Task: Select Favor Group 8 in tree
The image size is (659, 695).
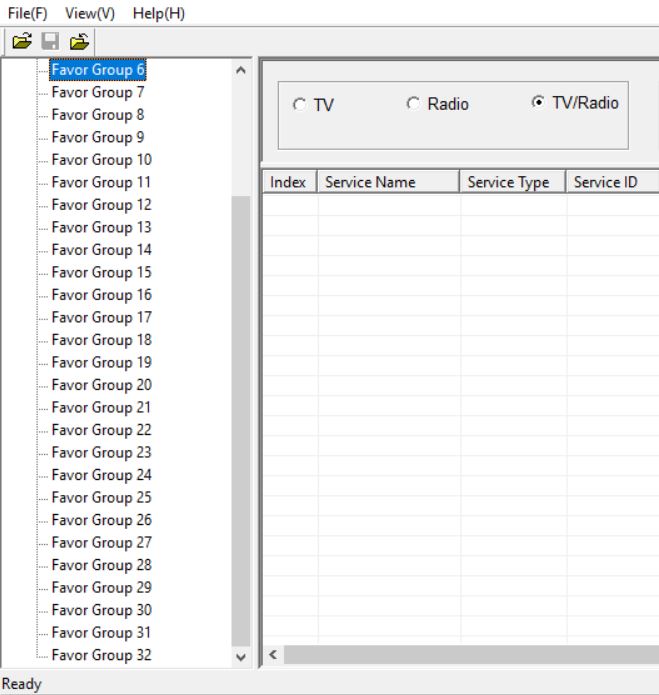Action: click(x=98, y=115)
